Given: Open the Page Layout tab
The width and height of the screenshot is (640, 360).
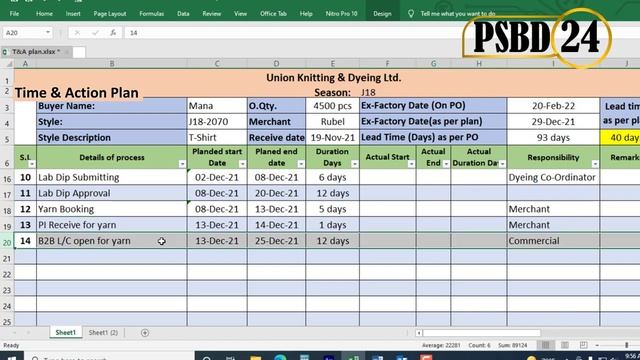Looking at the screenshot, I should click(109, 13).
